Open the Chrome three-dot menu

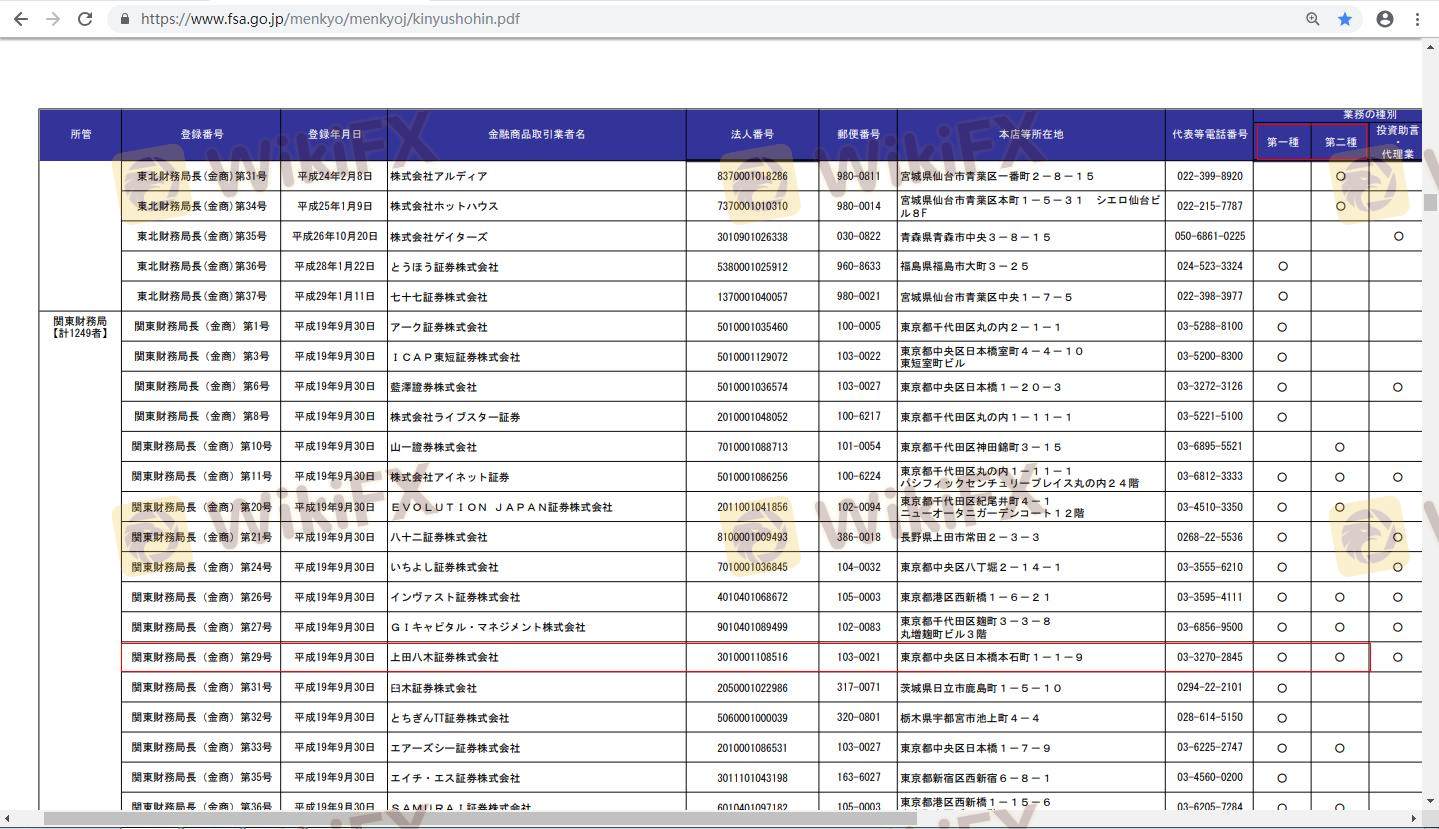pos(1417,19)
